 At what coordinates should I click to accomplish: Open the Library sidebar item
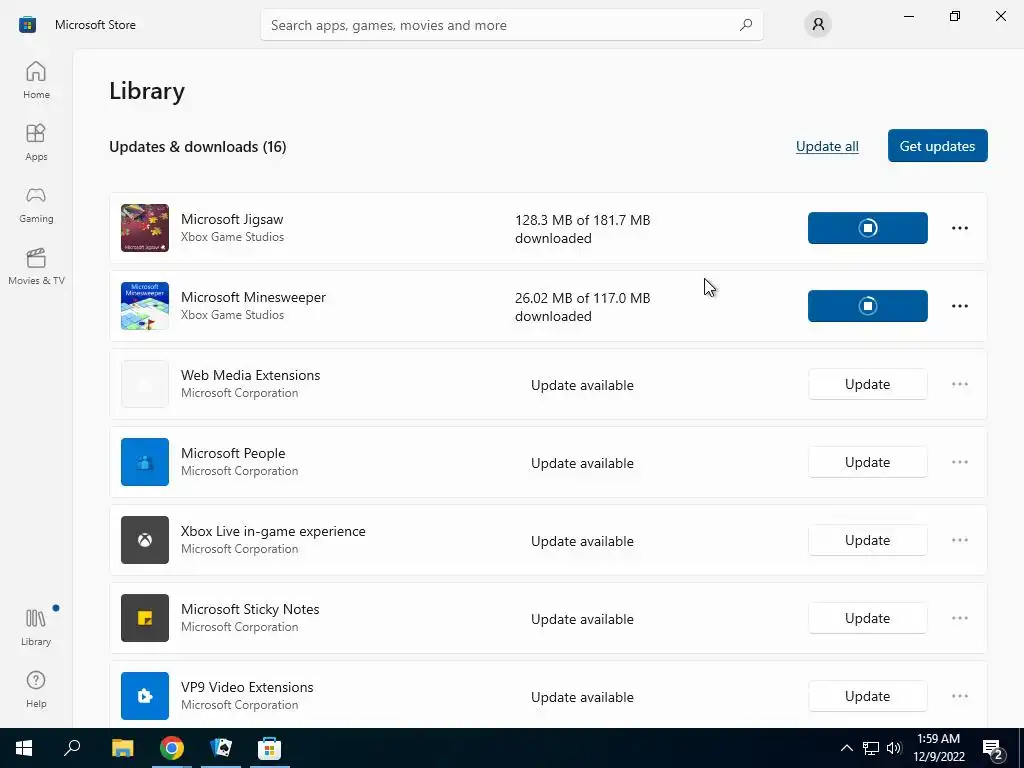36,627
